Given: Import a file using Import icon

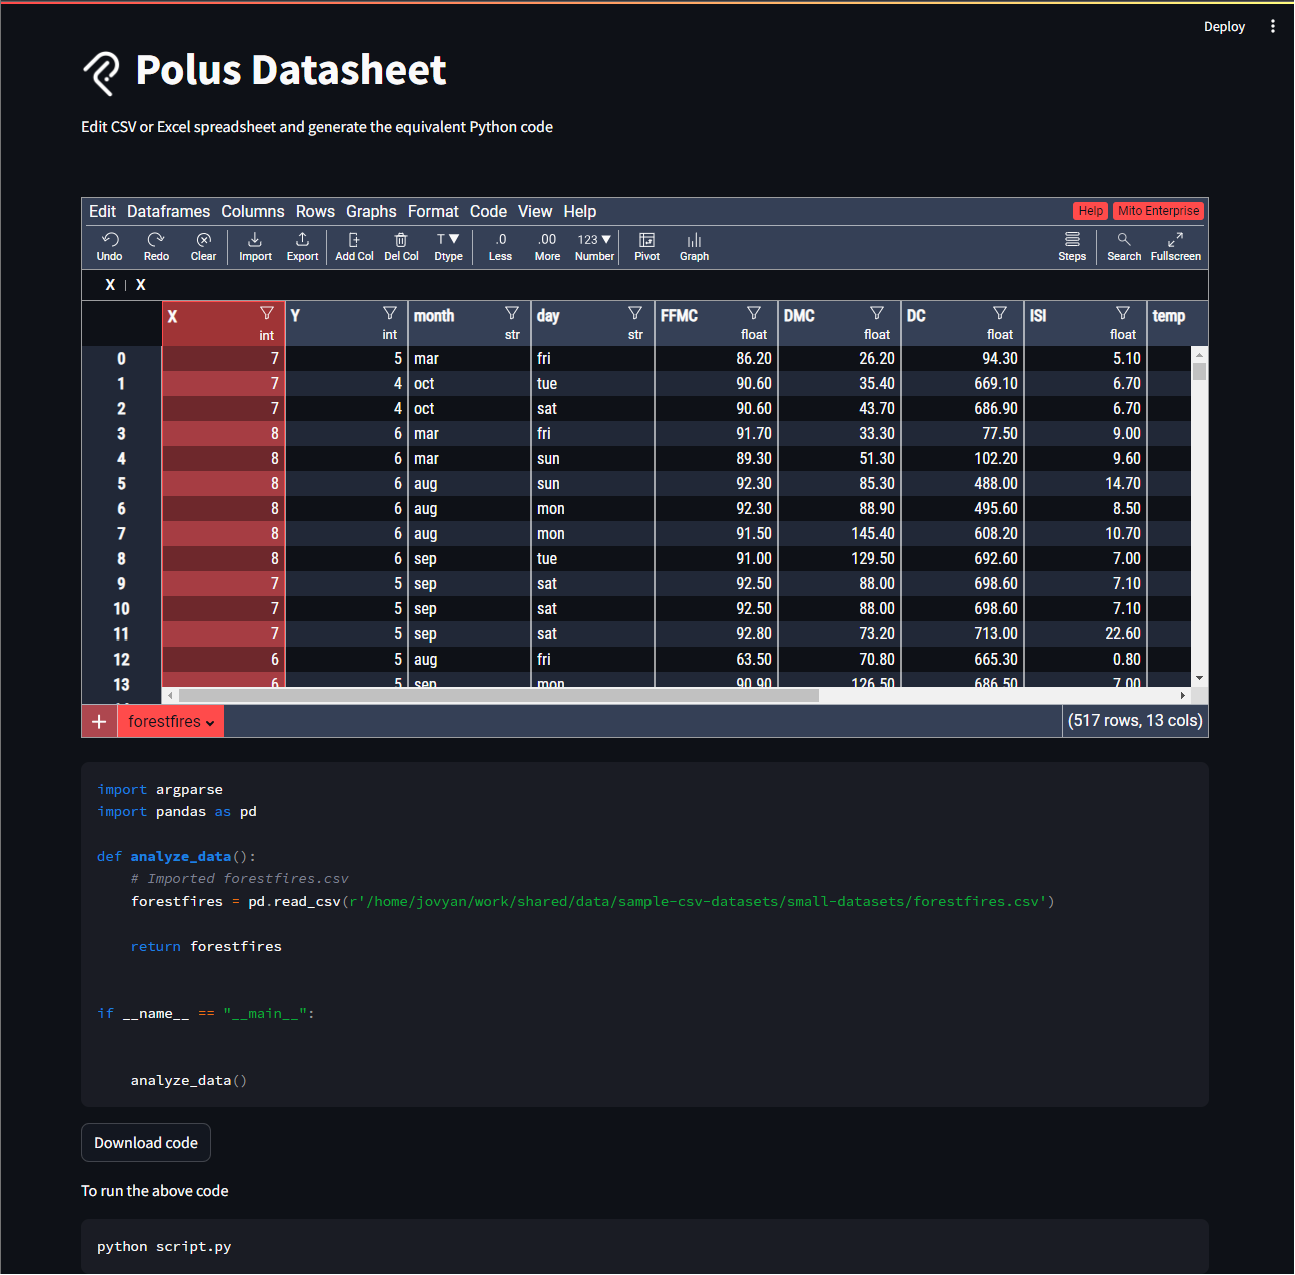Looking at the screenshot, I should (255, 246).
